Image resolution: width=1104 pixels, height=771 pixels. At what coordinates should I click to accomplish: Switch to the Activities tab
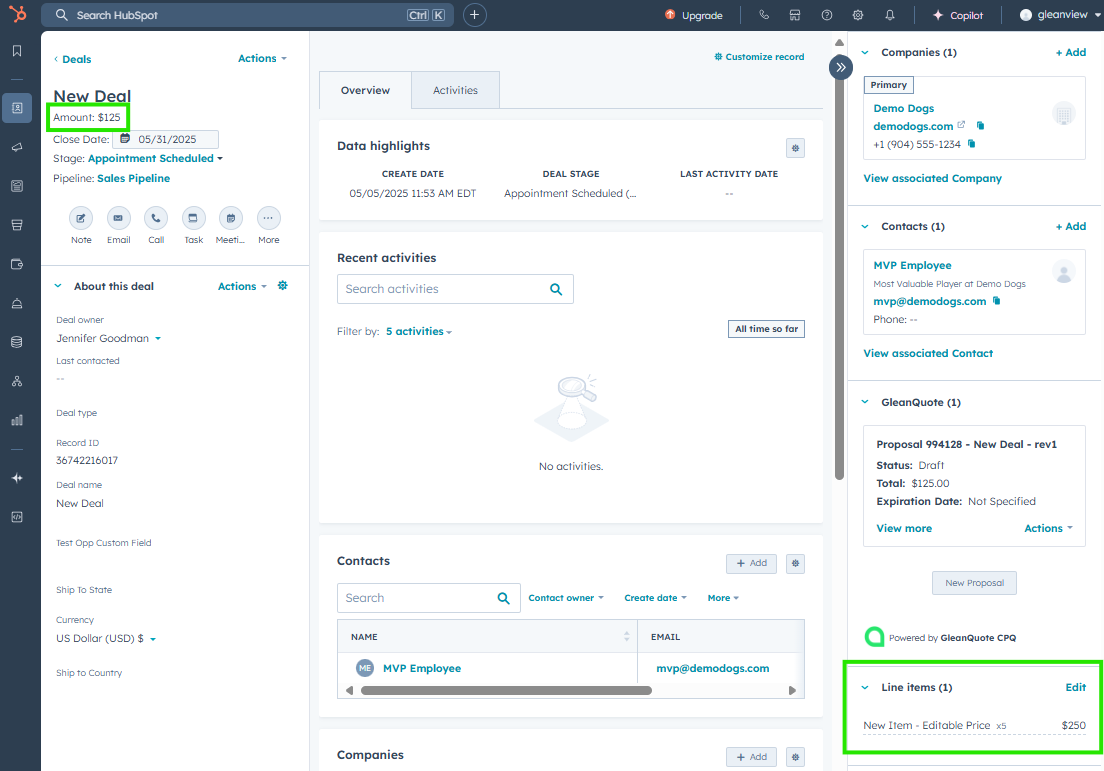tap(456, 90)
